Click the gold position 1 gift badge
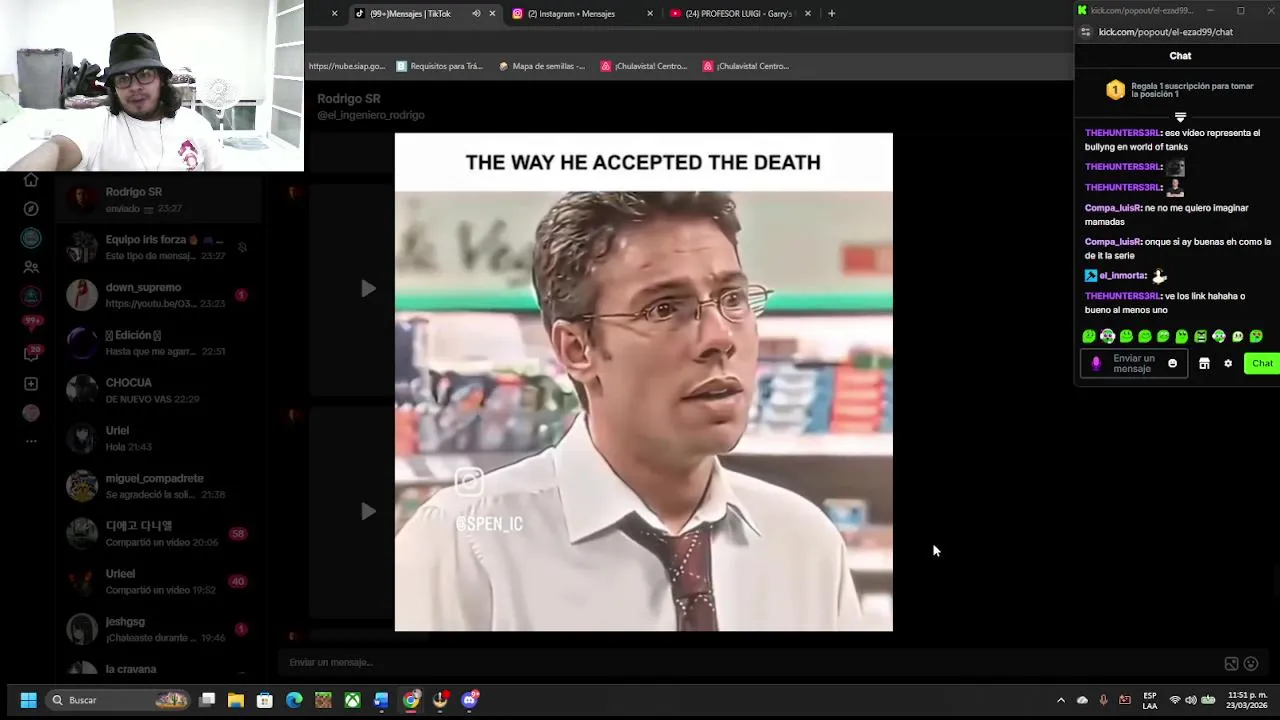 (1115, 90)
